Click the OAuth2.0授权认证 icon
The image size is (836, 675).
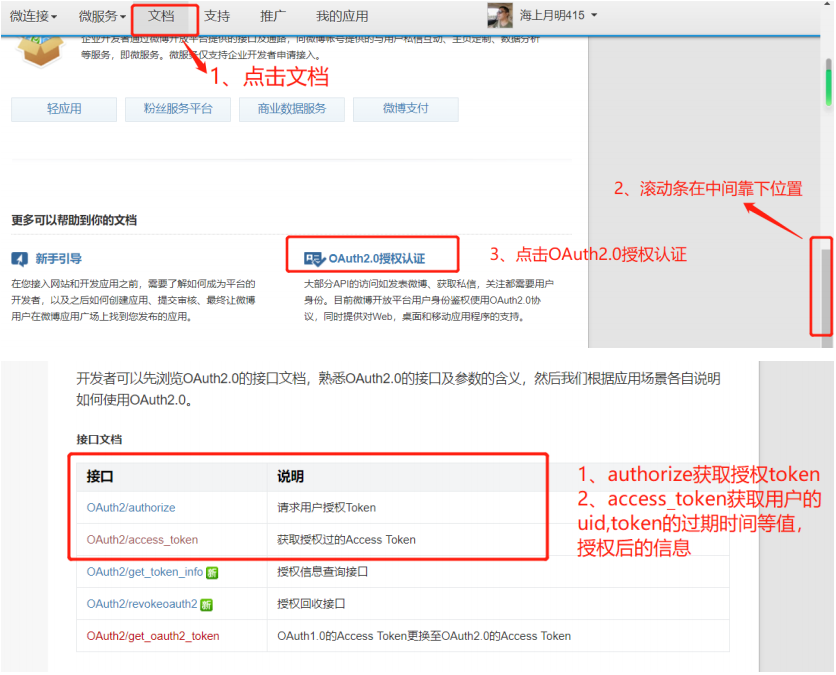(x=314, y=259)
